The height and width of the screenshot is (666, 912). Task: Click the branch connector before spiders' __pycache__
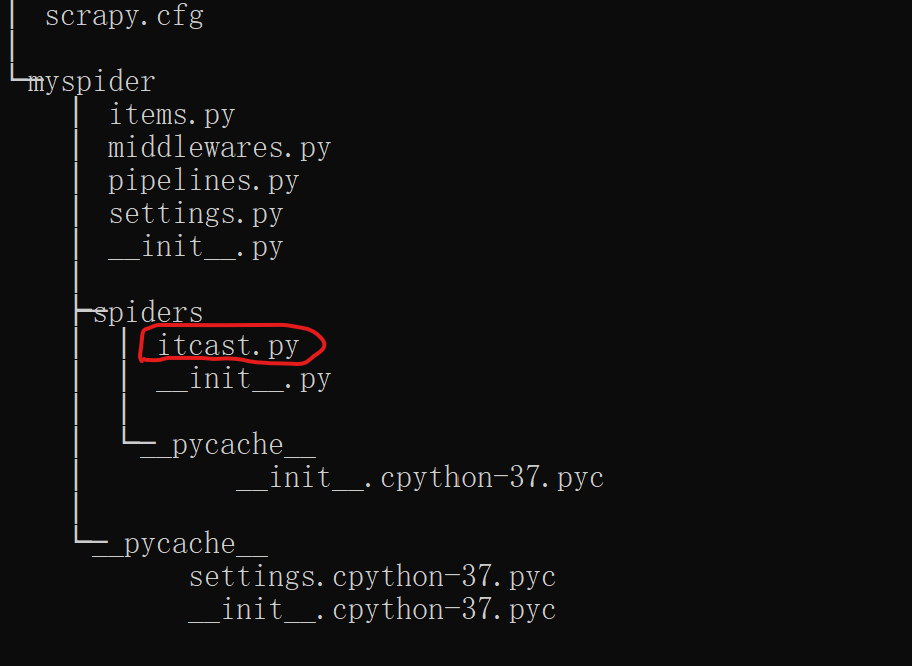point(133,439)
